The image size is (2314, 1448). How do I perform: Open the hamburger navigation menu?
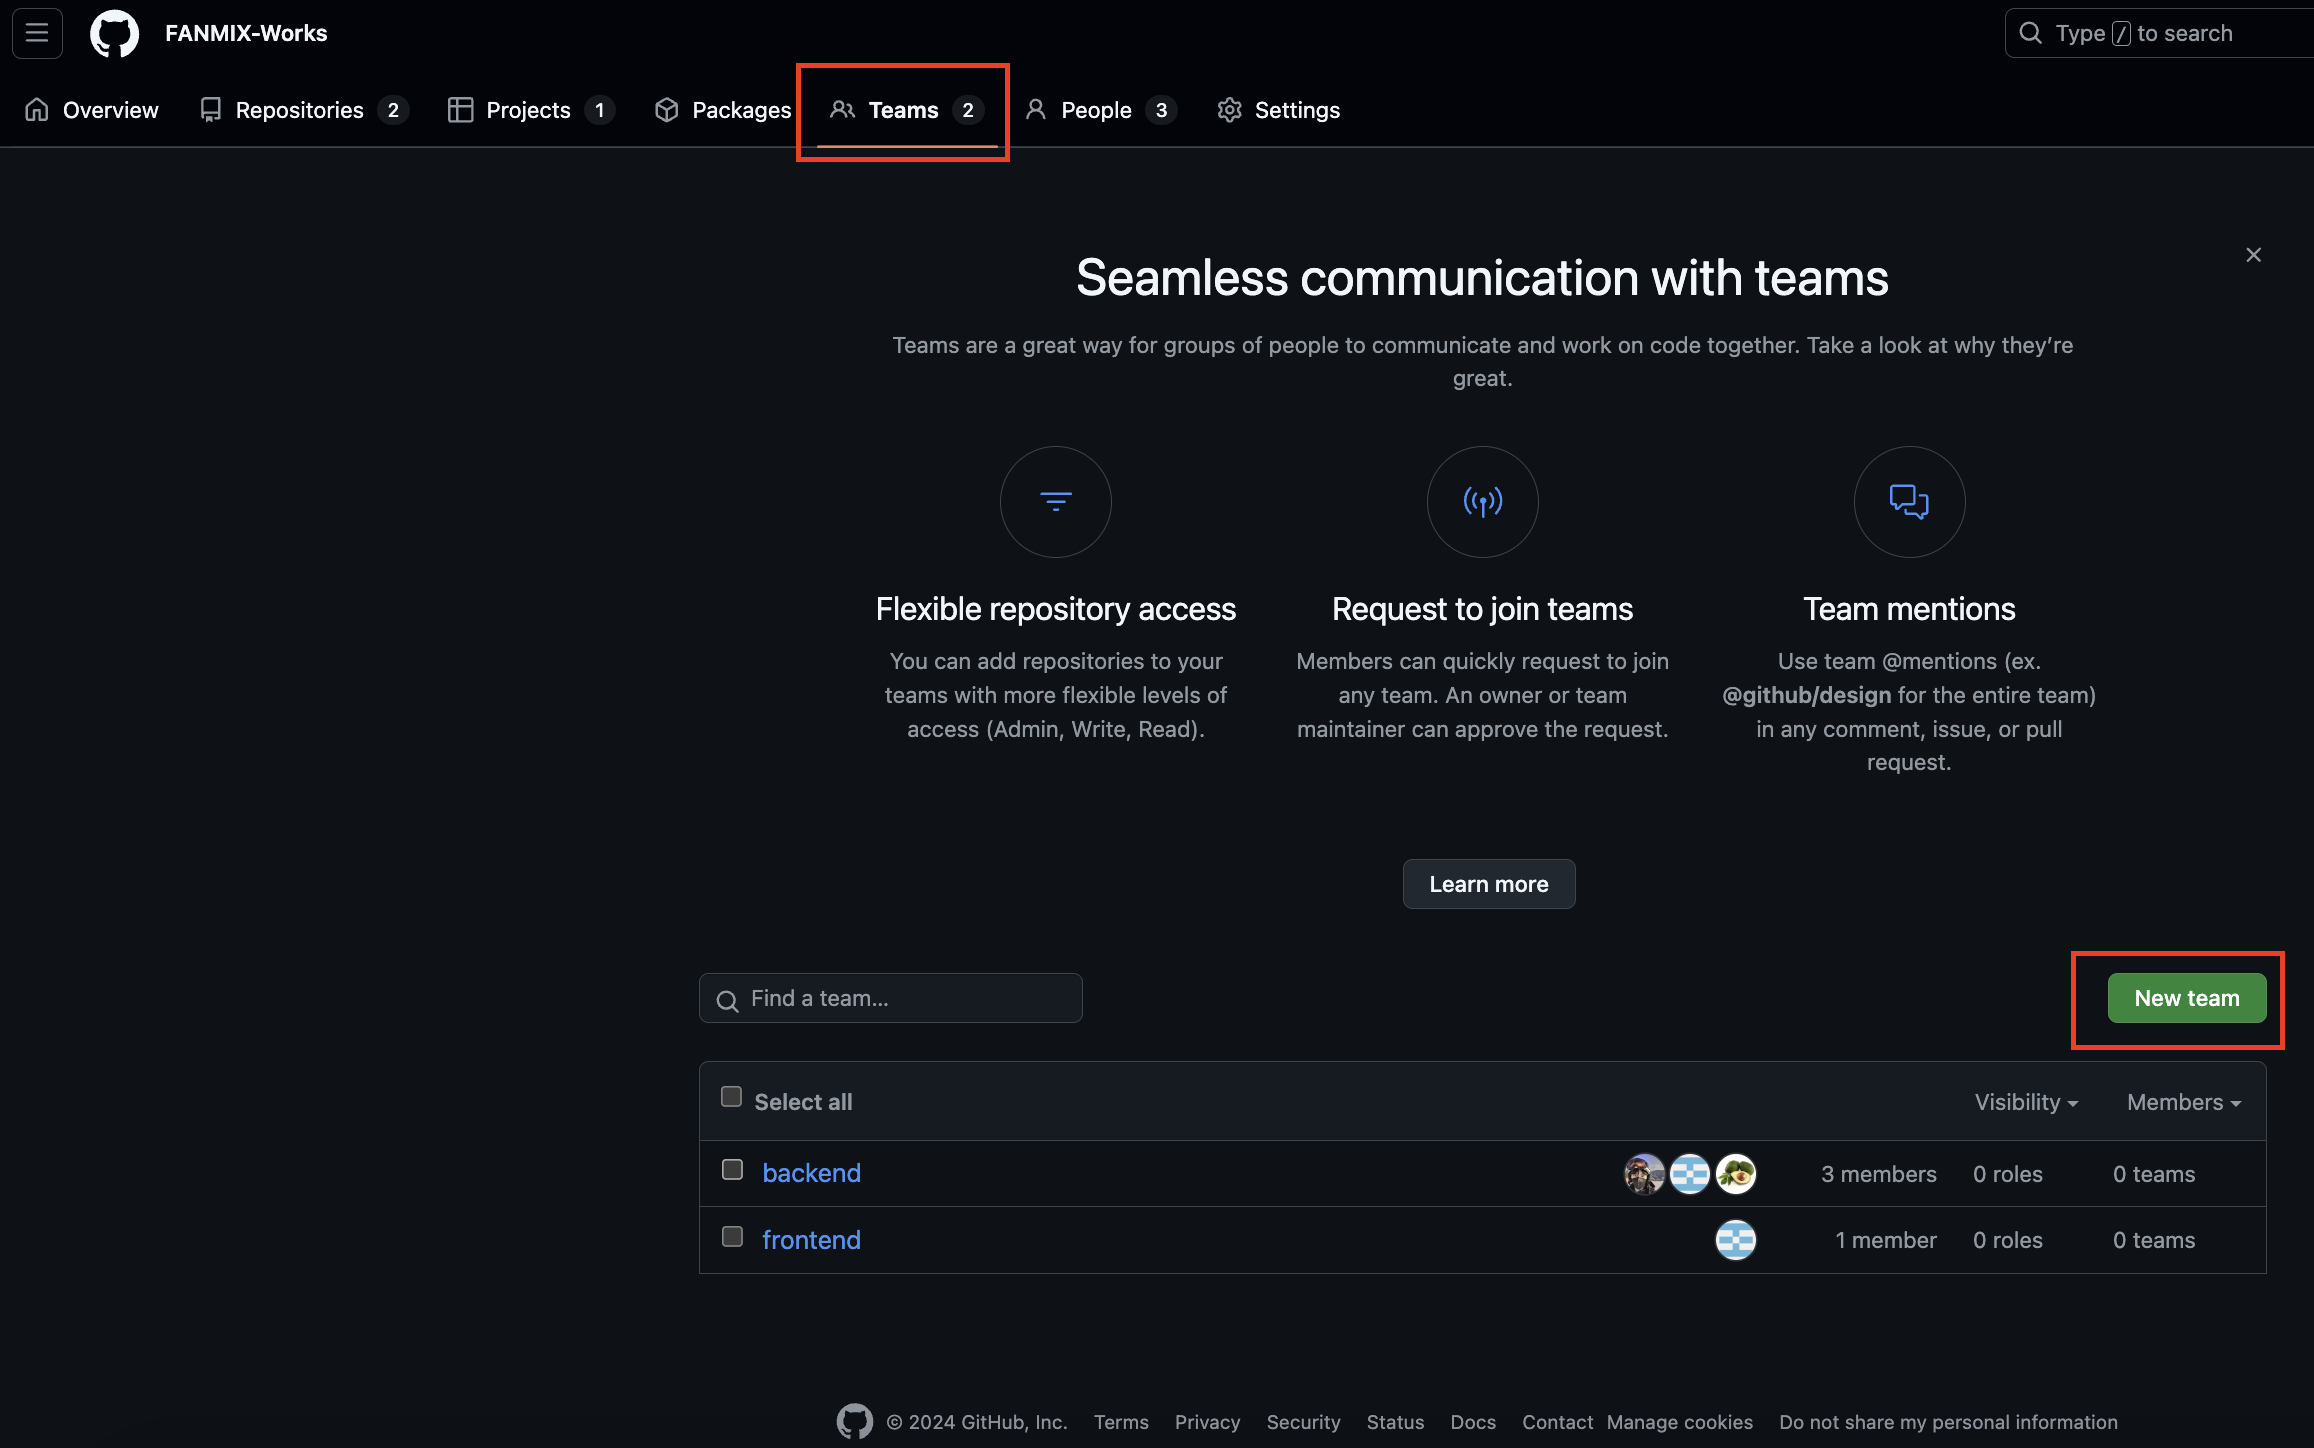[37, 33]
